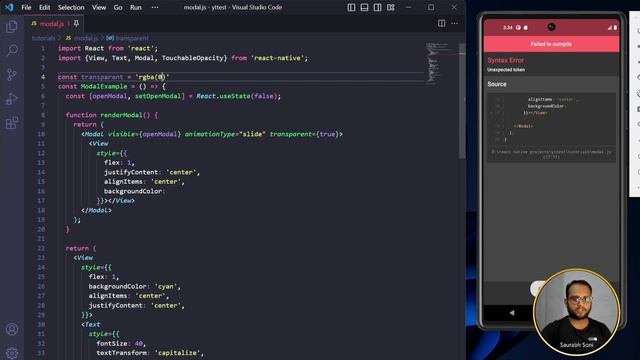Open the Manage gear icon
Viewport: 640px width, 360px height.
point(12,353)
